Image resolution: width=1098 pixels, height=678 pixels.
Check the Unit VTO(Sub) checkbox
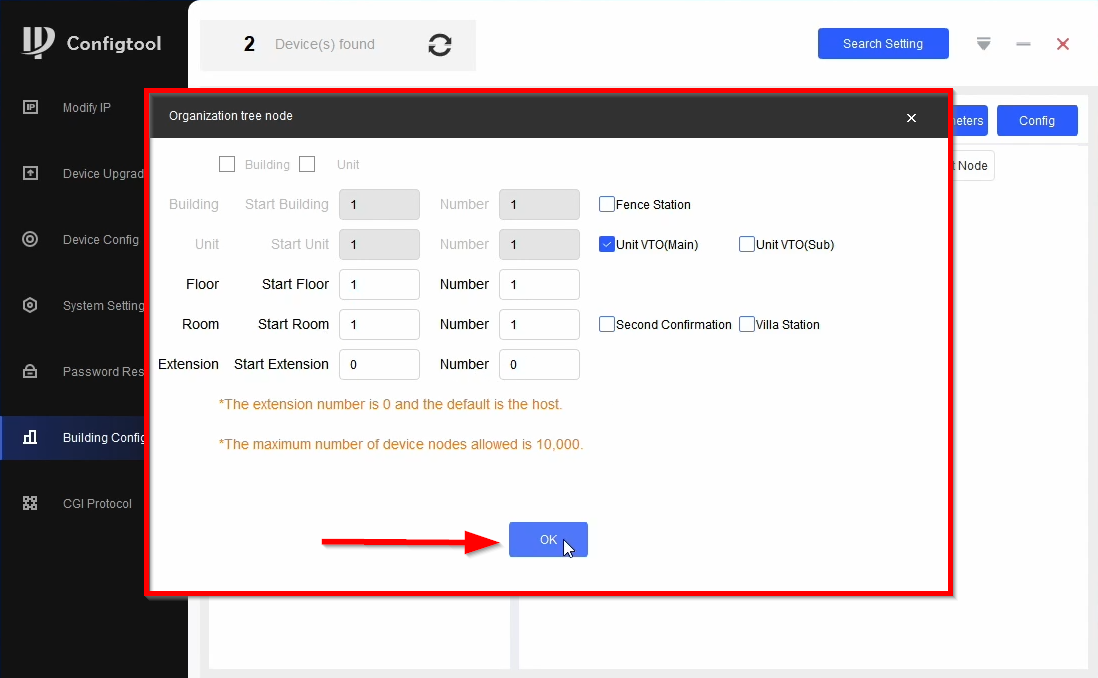point(746,244)
